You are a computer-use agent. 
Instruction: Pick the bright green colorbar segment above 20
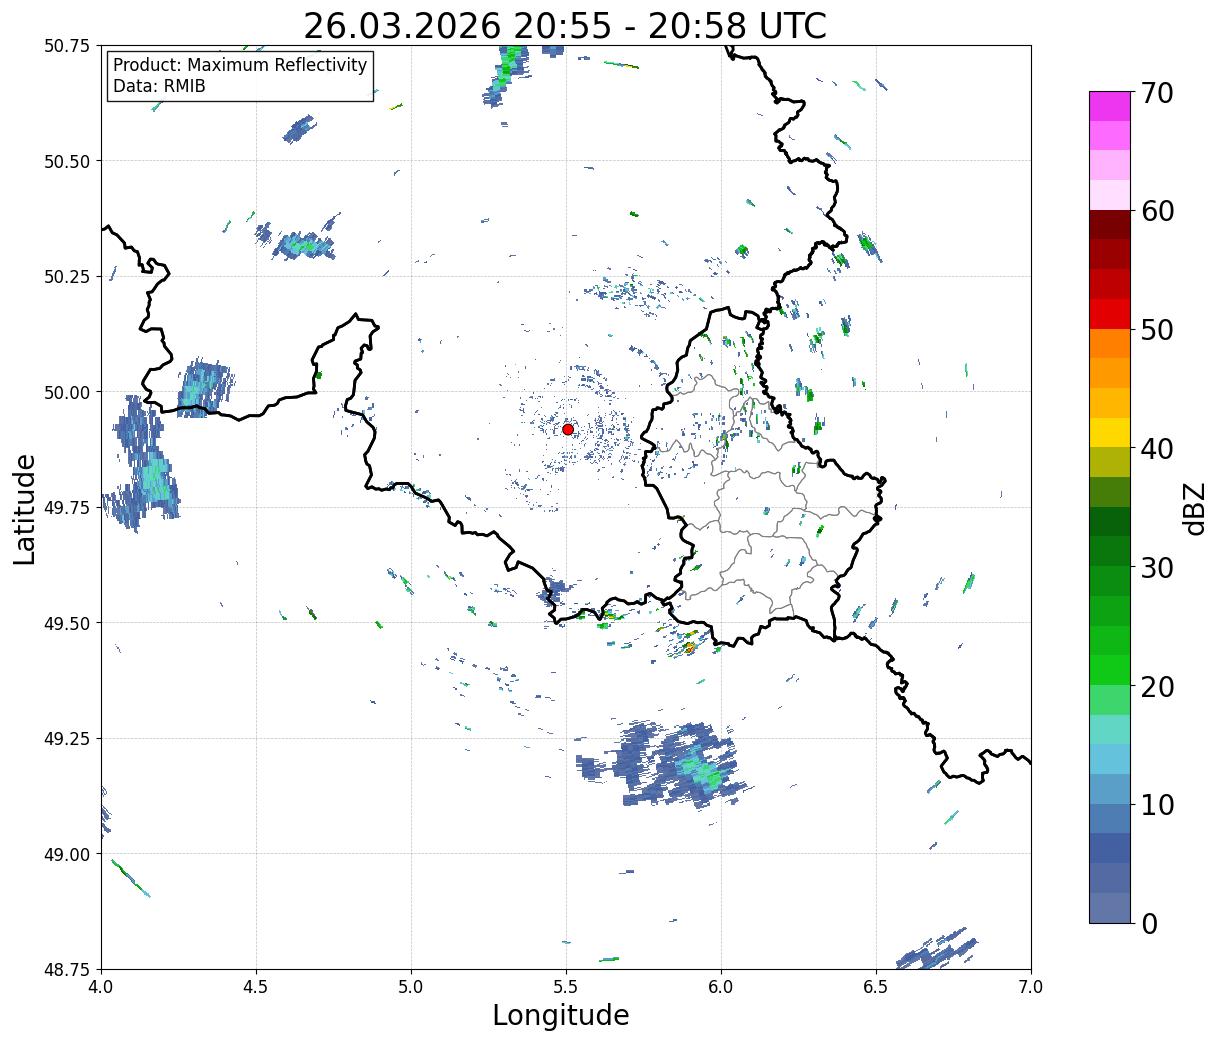coord(1110,670)
